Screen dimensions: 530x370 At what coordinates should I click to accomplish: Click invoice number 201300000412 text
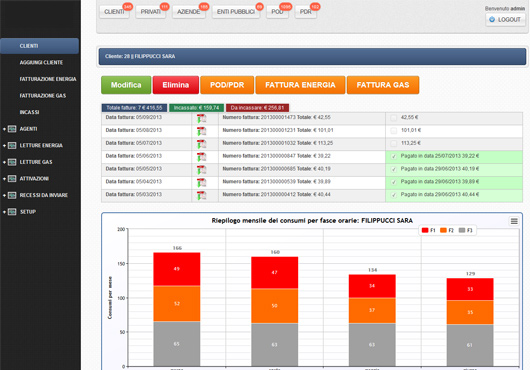pos(278,195)
